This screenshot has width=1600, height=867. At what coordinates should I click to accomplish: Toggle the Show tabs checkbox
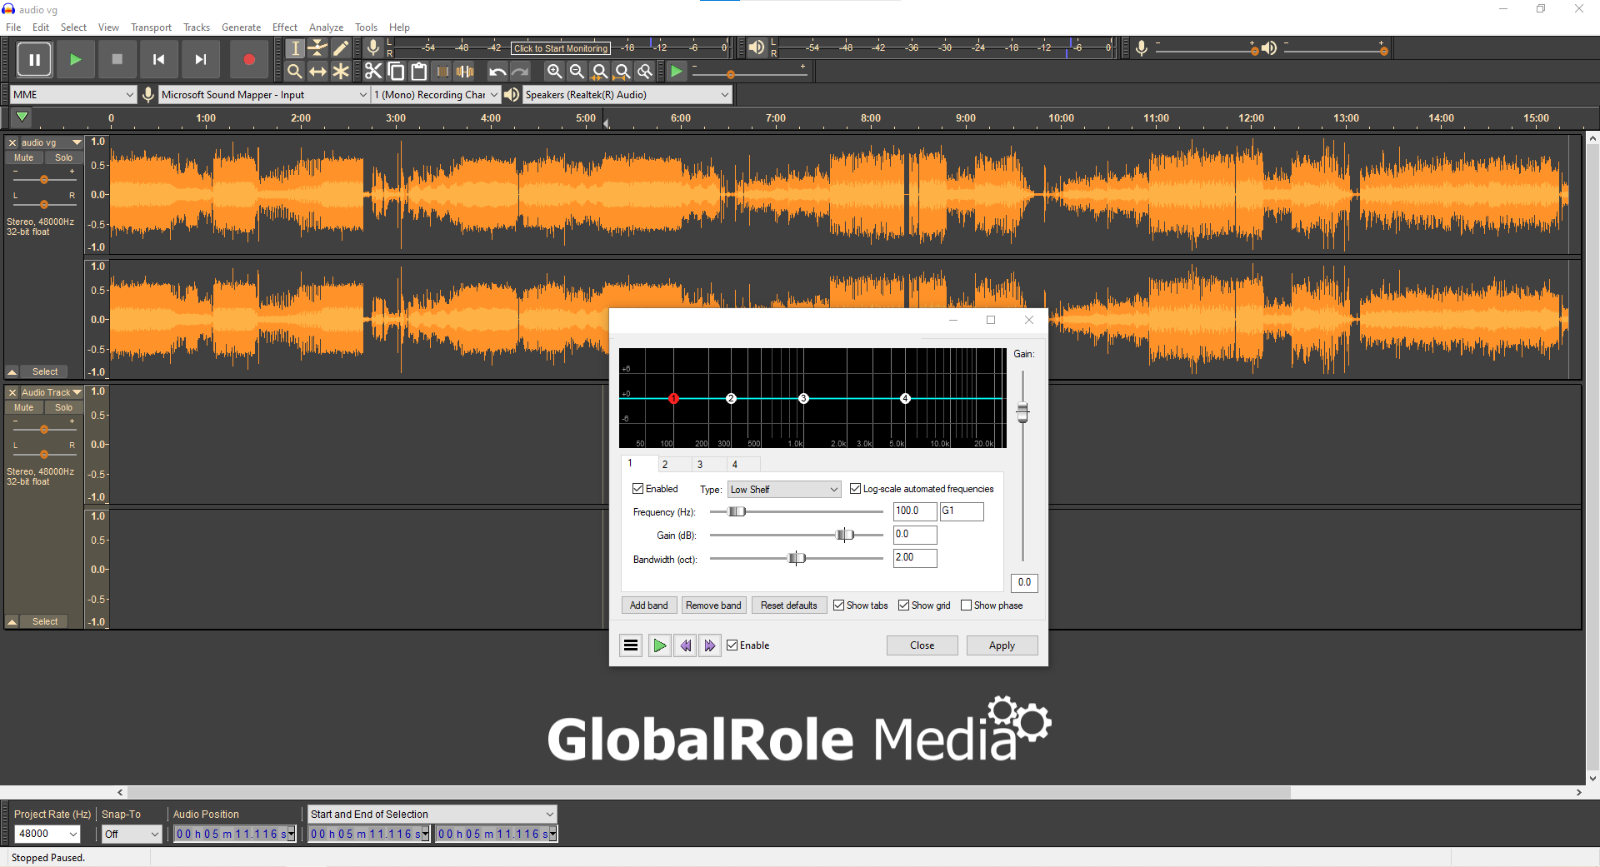click(839, 605)
